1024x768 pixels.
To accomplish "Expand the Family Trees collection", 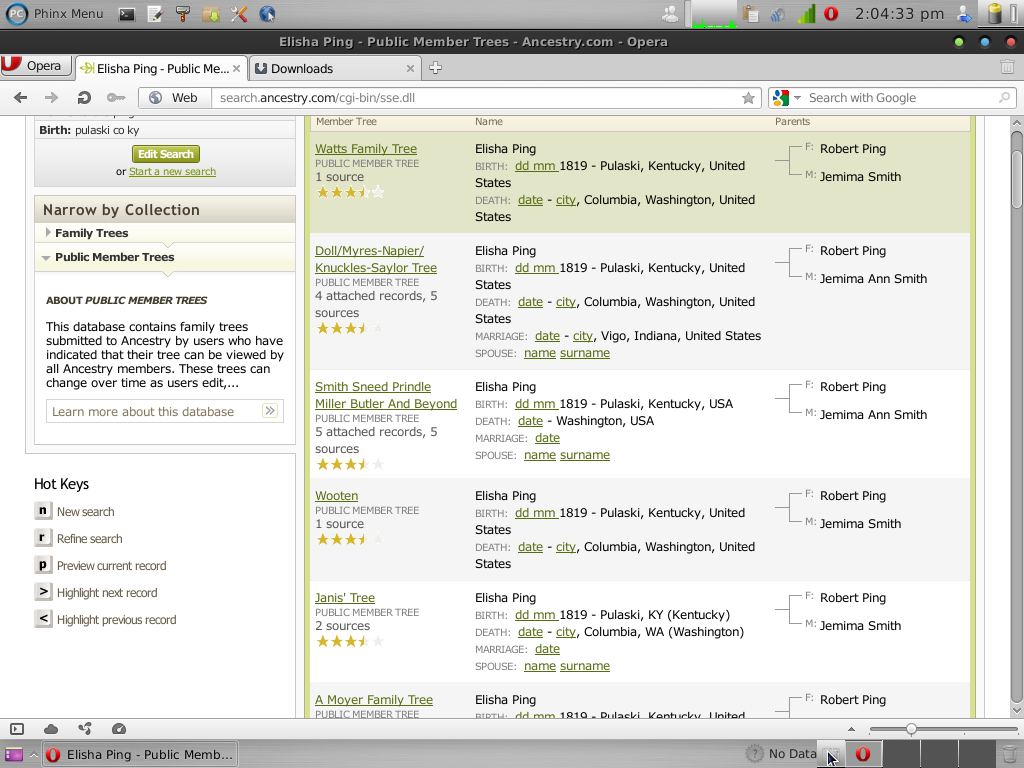I will point(91,233).
